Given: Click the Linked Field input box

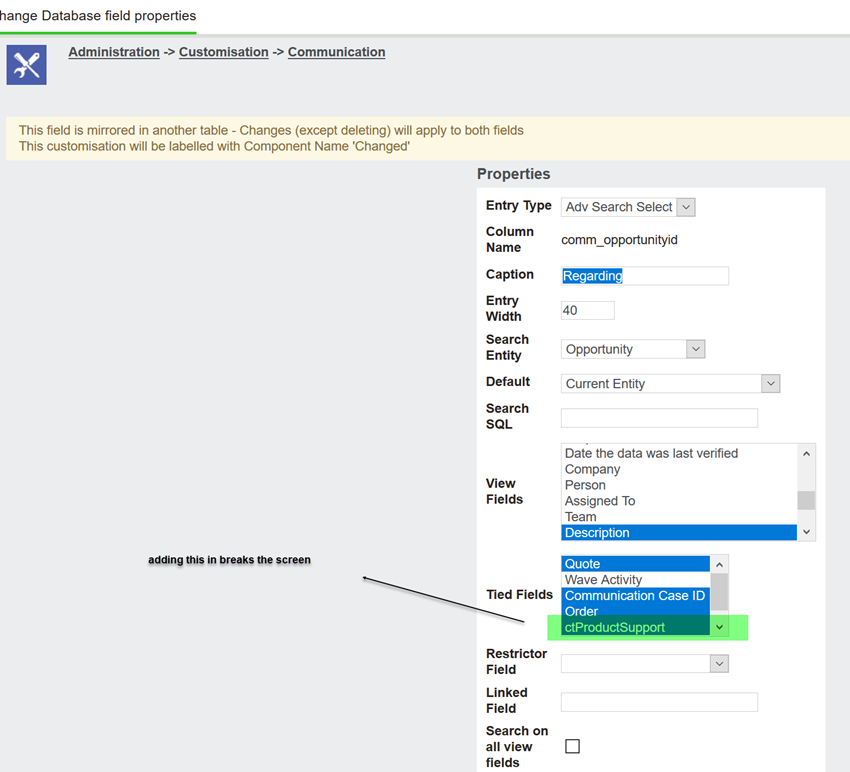Looking at the screenshot, I should (x=659, y=702).
